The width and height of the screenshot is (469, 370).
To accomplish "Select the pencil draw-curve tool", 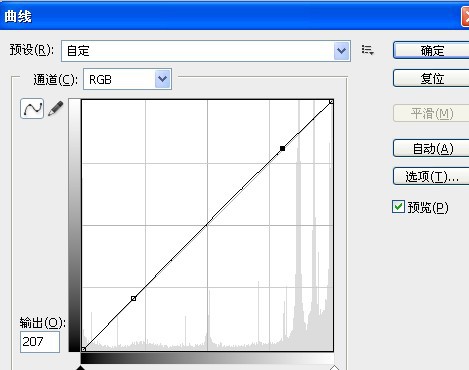I will coord(56,109).
